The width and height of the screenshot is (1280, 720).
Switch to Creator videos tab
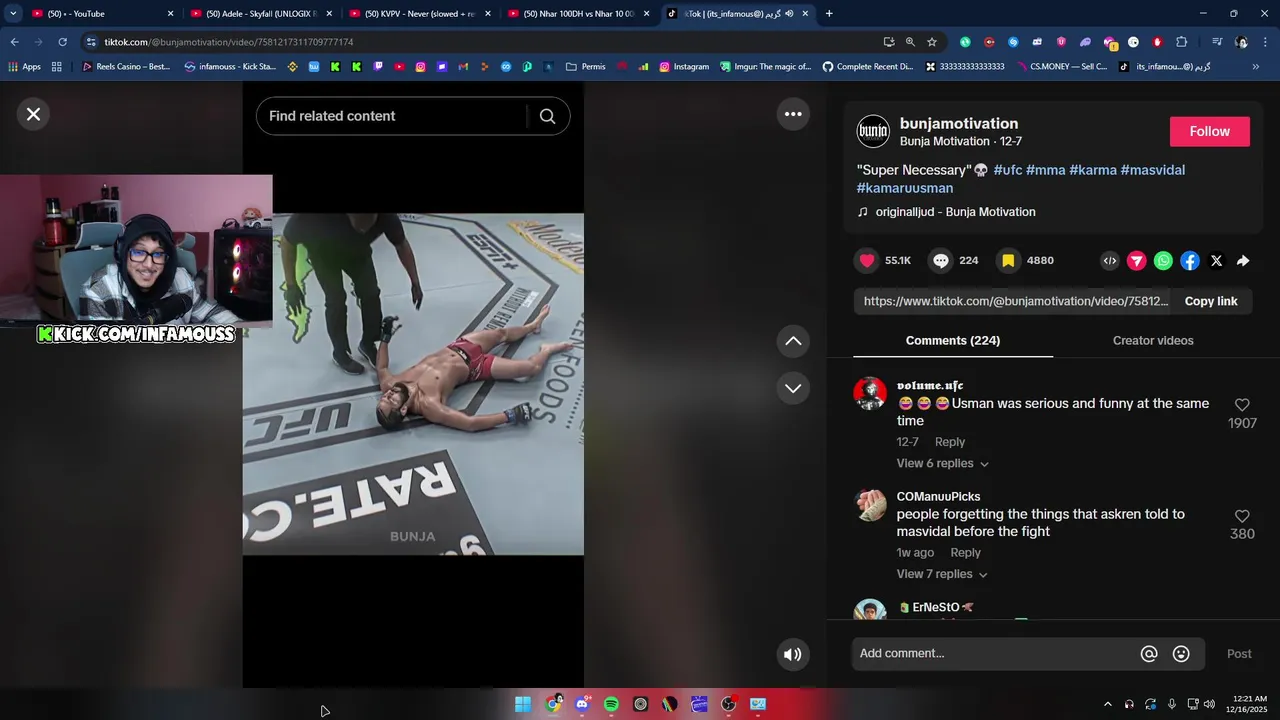1153,341
